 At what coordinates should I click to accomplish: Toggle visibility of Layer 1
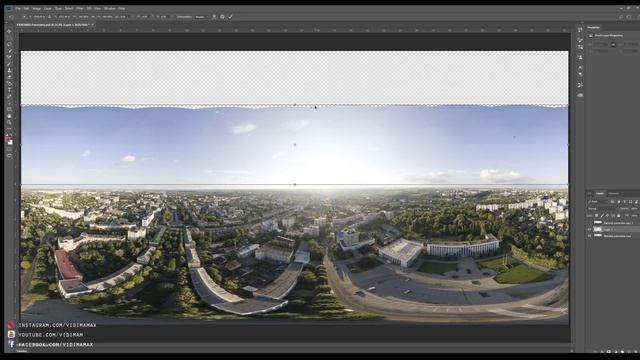(589, 229)
